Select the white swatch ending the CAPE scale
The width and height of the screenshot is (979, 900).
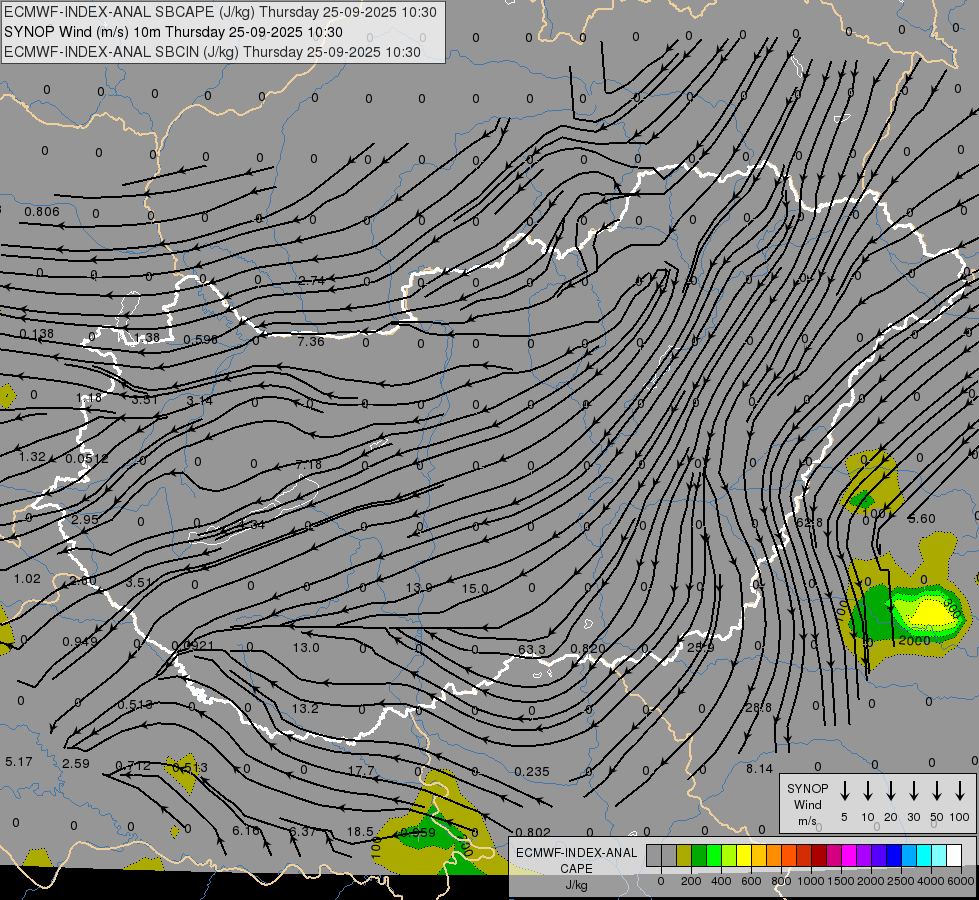click(x=953, y=856)
